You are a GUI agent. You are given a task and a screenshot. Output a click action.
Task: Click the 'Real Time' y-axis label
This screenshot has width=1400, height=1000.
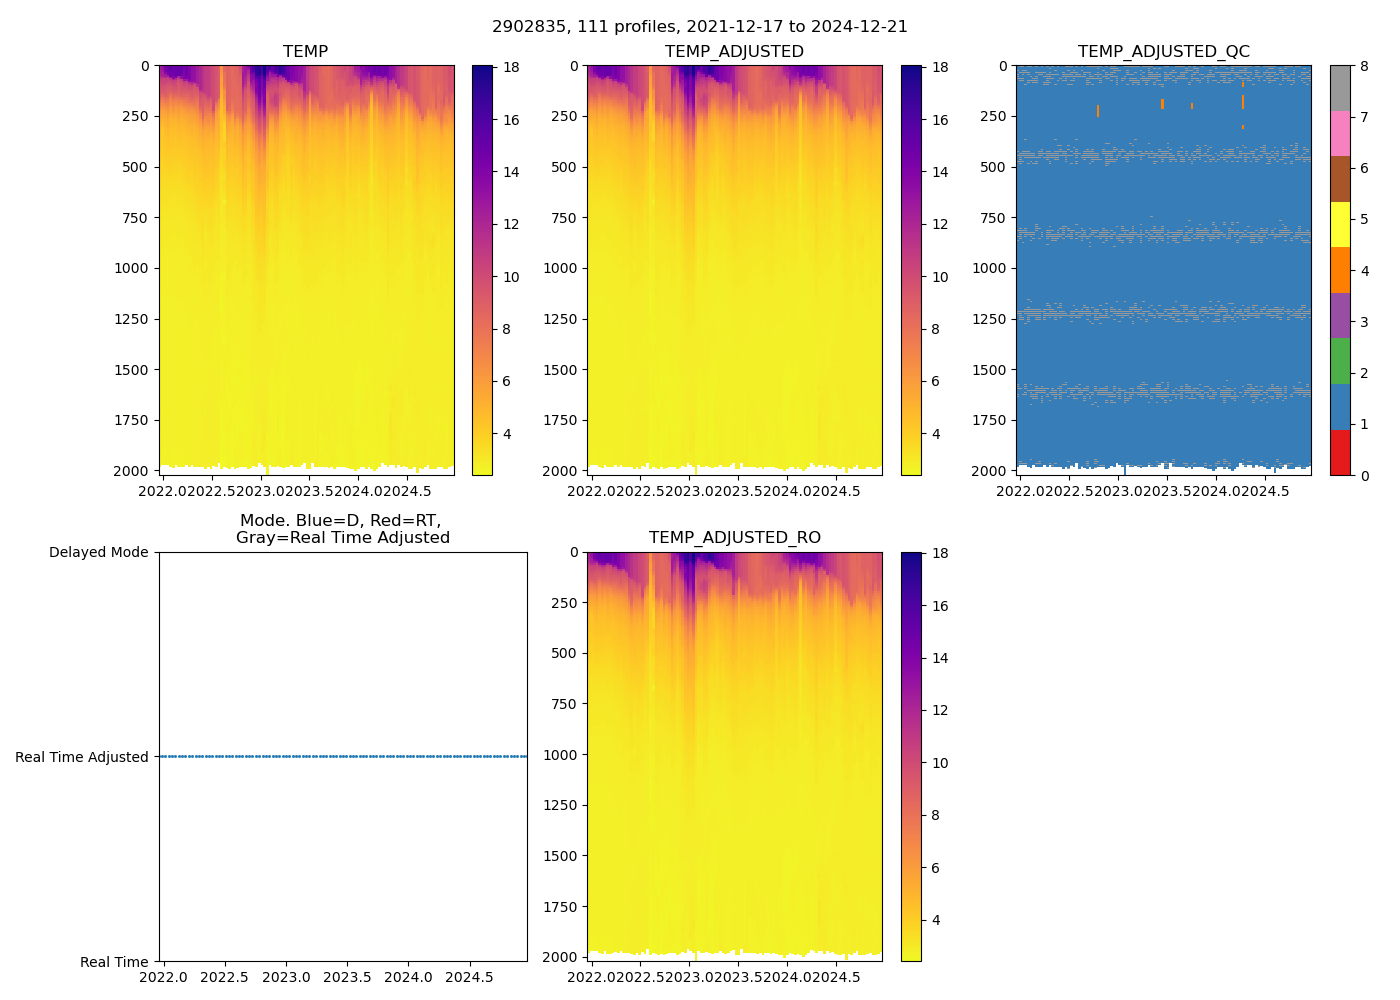click(114, 962)
